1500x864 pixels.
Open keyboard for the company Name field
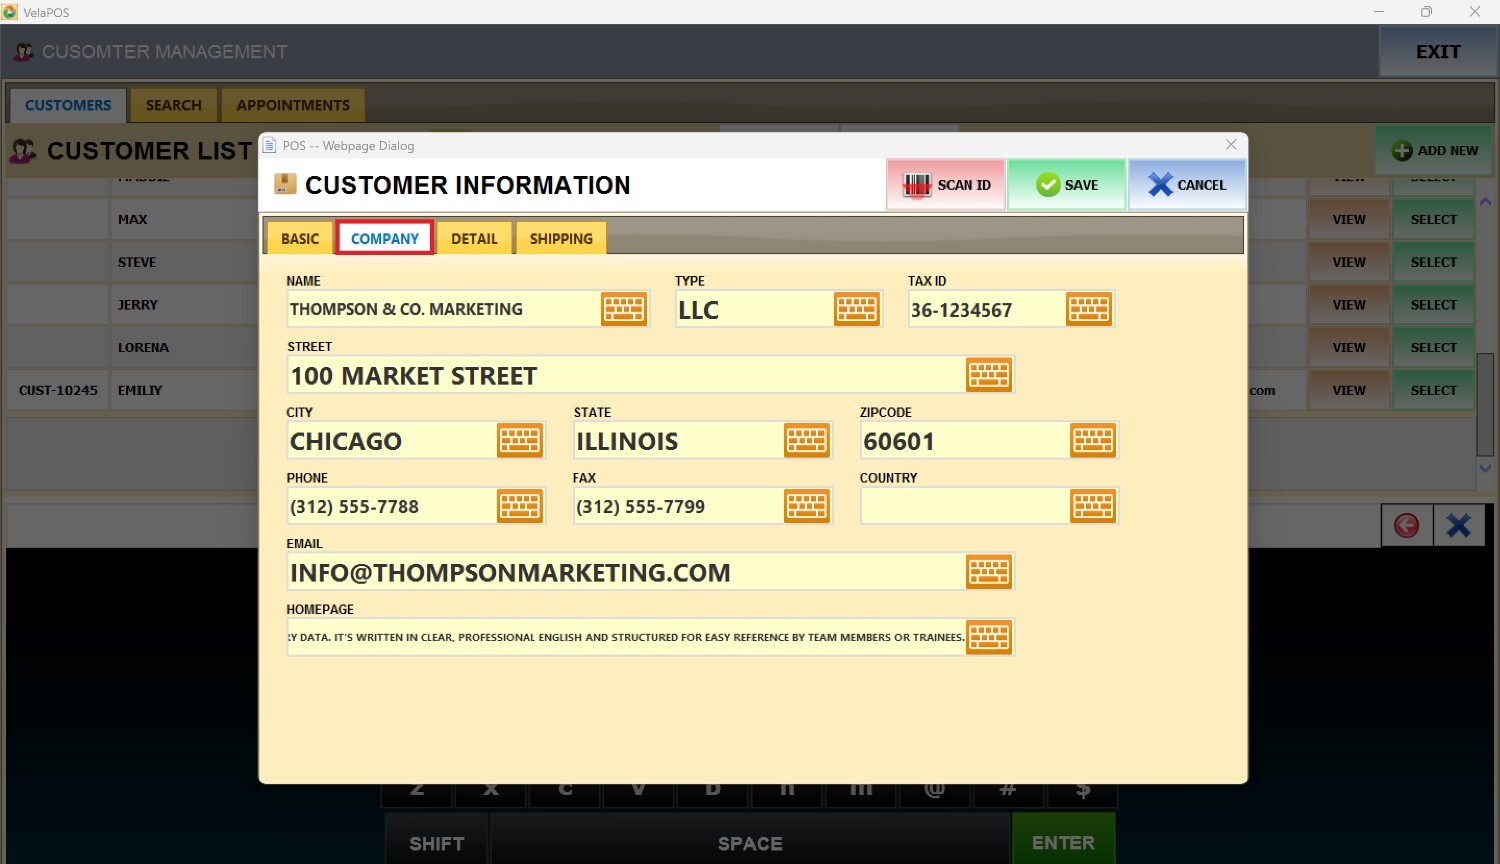(623, 309)
